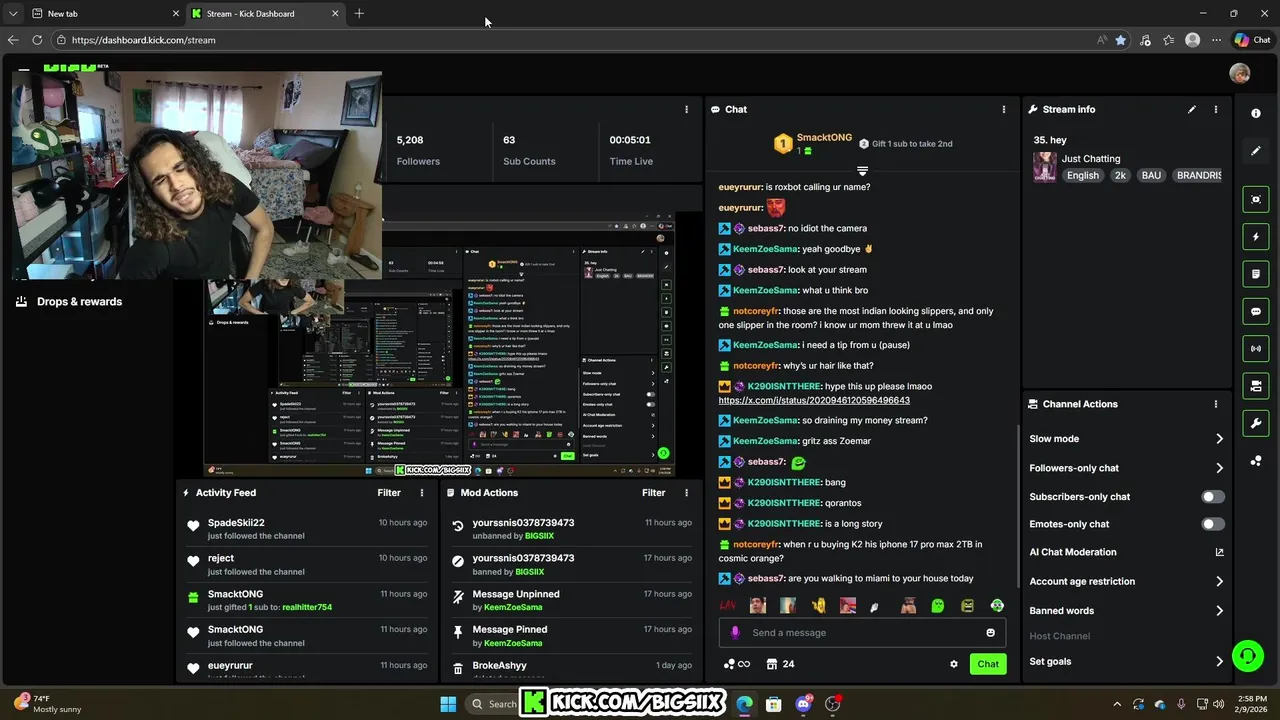Open the Mod Actions Filter
Screen dimensions: 1280x720
[x=653, y=493]
